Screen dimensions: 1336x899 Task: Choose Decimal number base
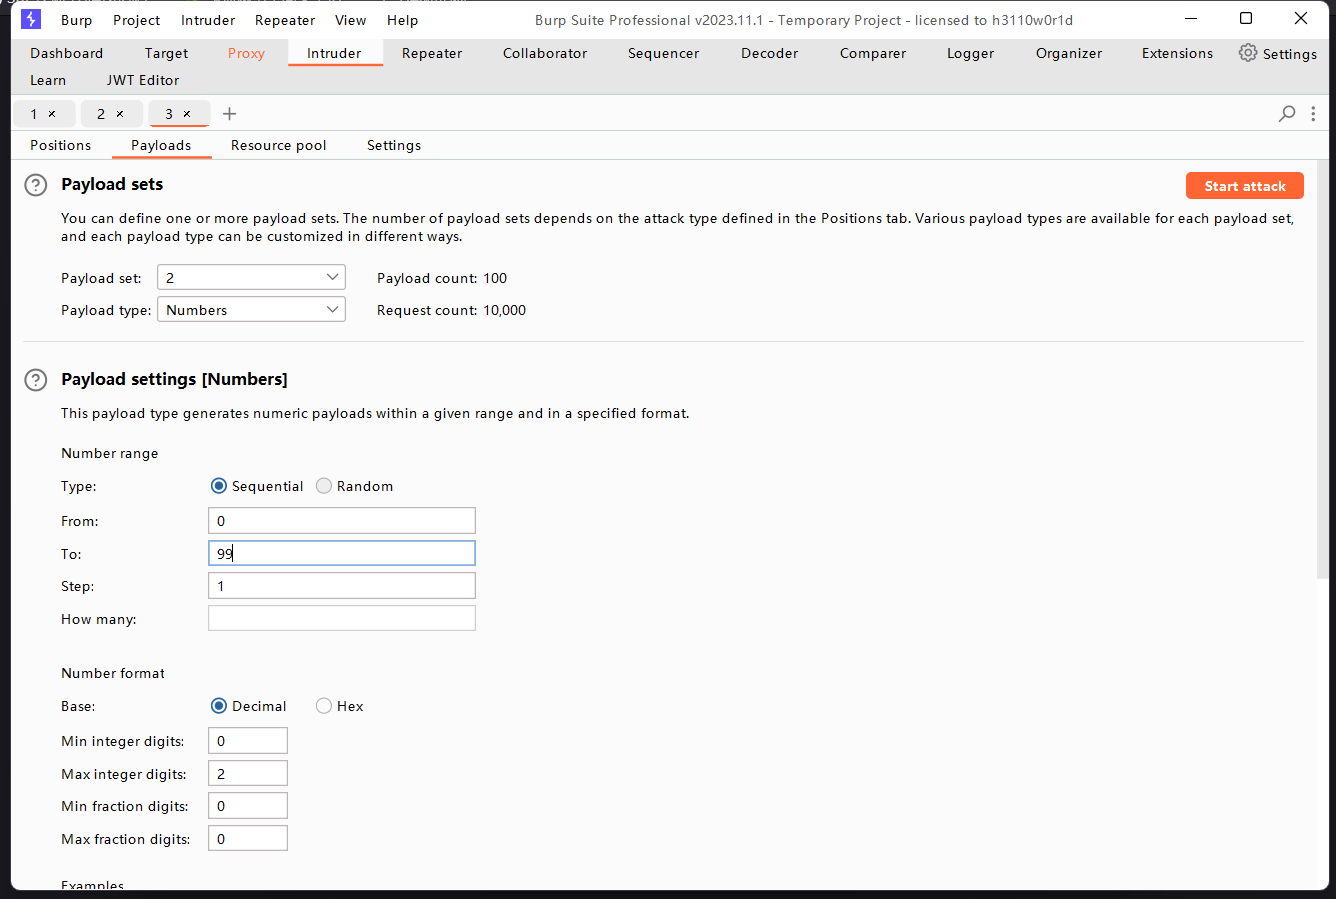219,706
